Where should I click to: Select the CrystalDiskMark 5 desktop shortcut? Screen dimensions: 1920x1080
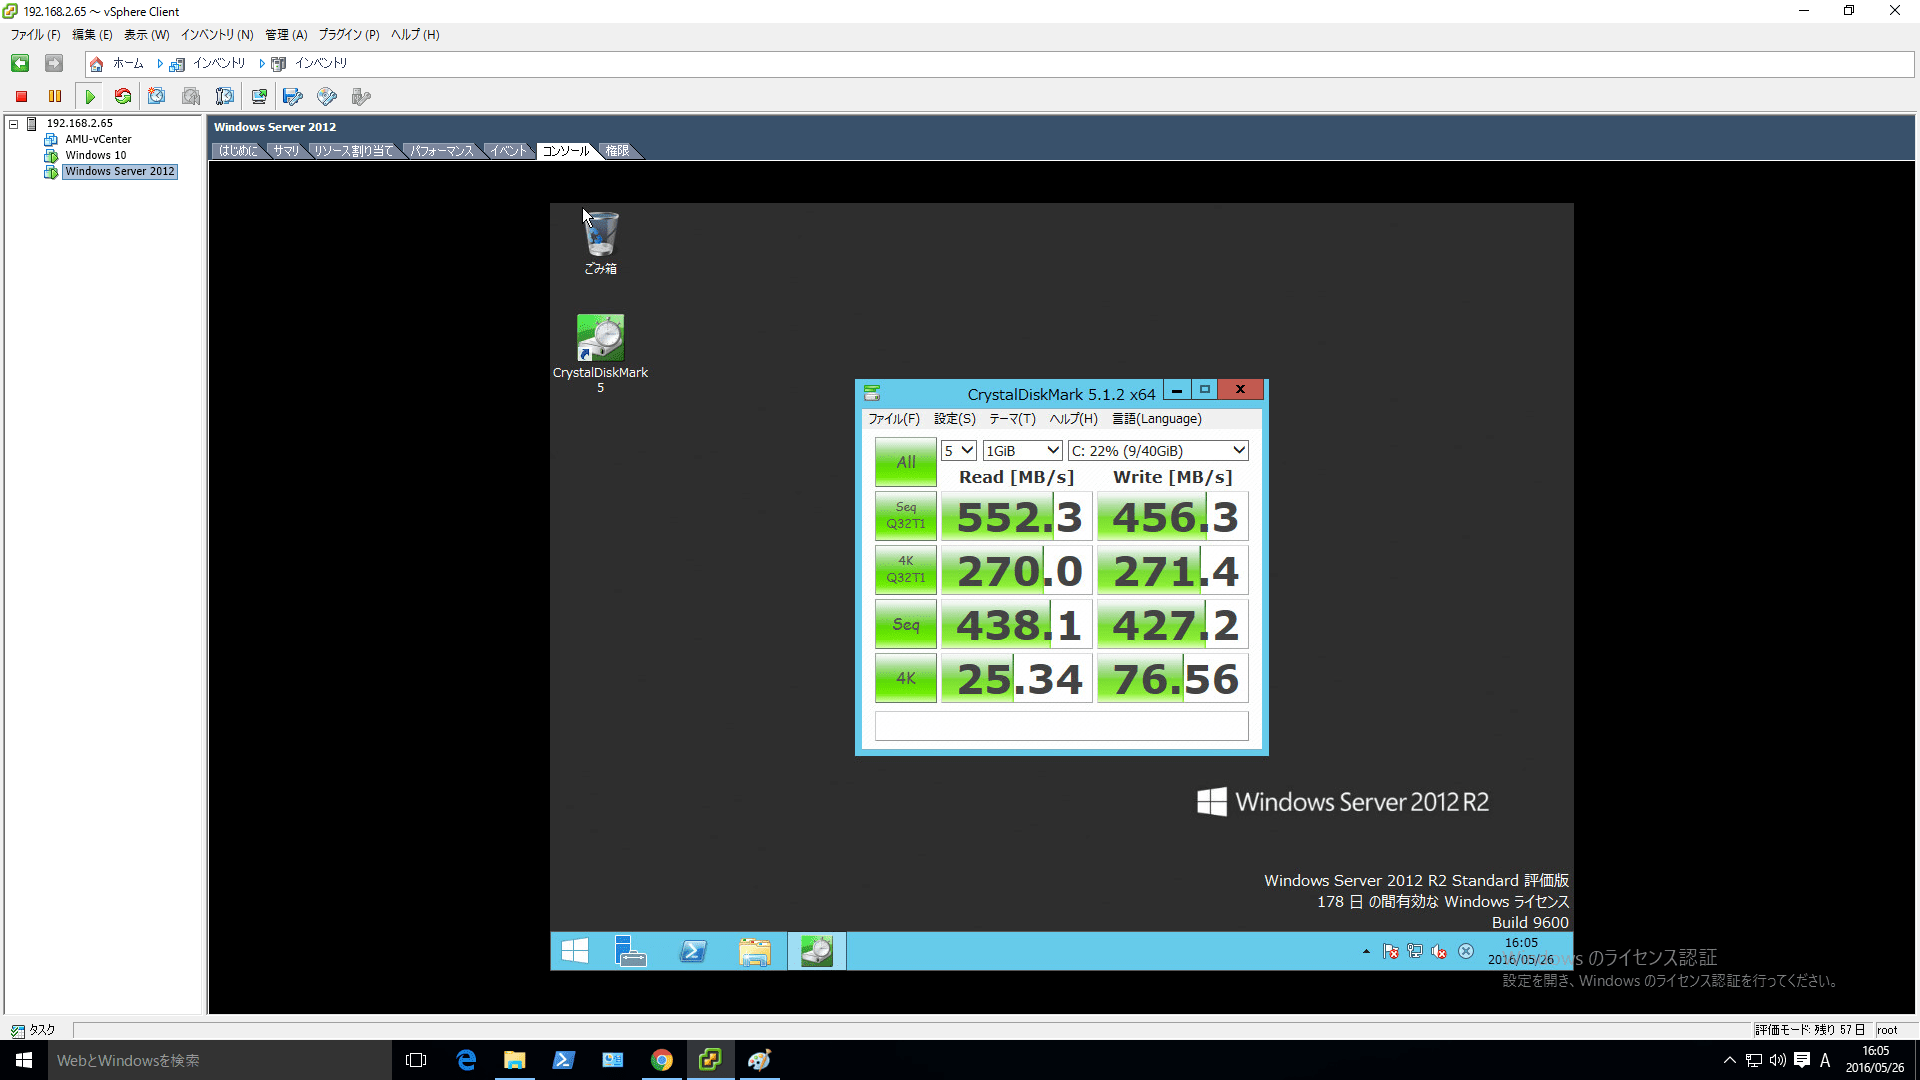click(x=600, y=353)
